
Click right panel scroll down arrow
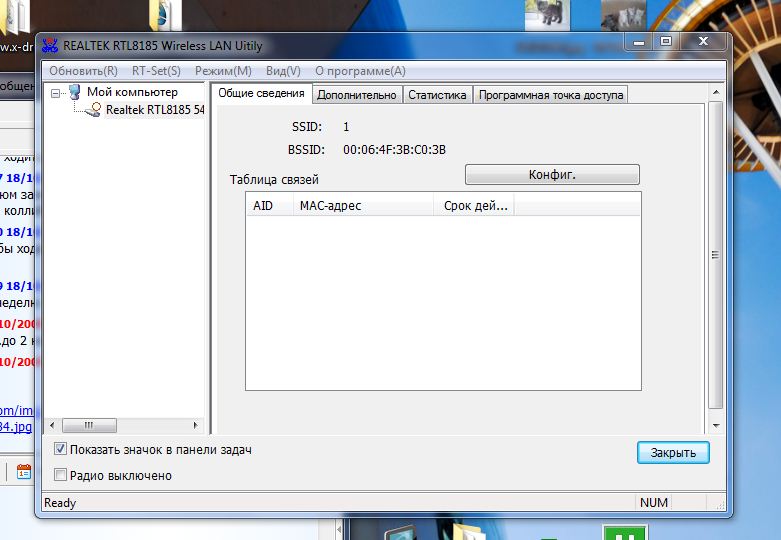point(716,425)
